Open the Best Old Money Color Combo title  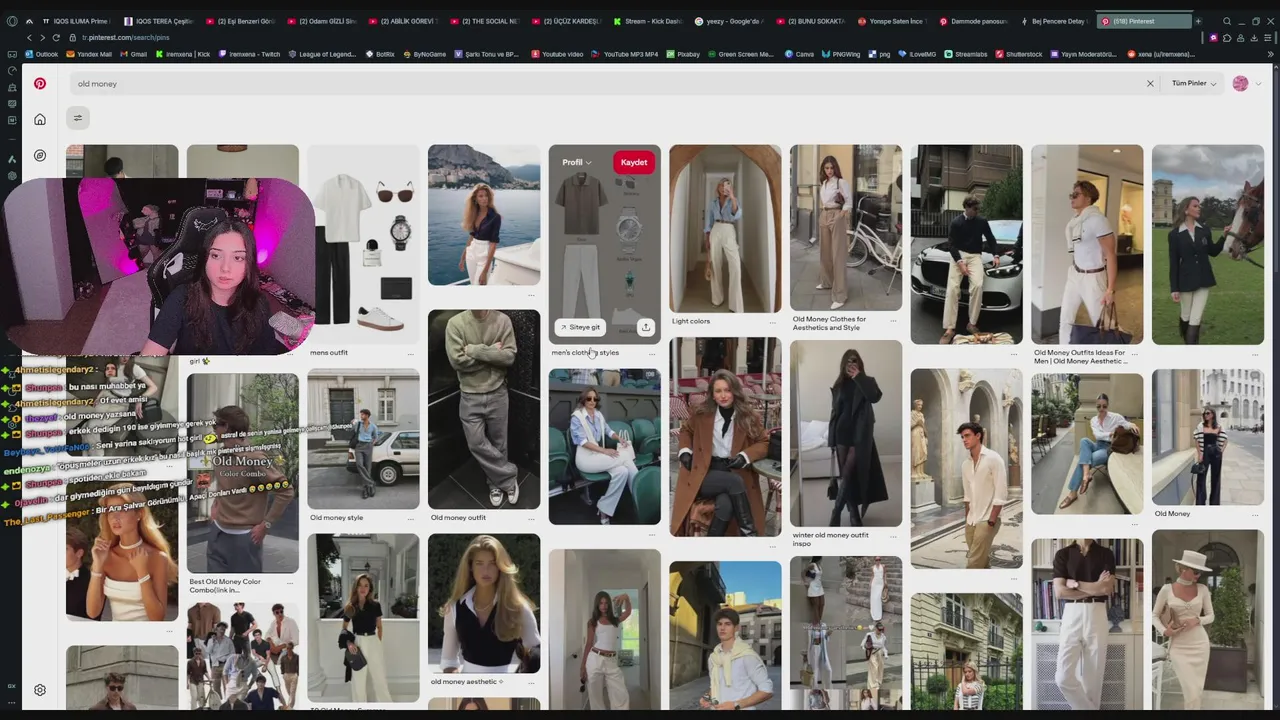225,585
